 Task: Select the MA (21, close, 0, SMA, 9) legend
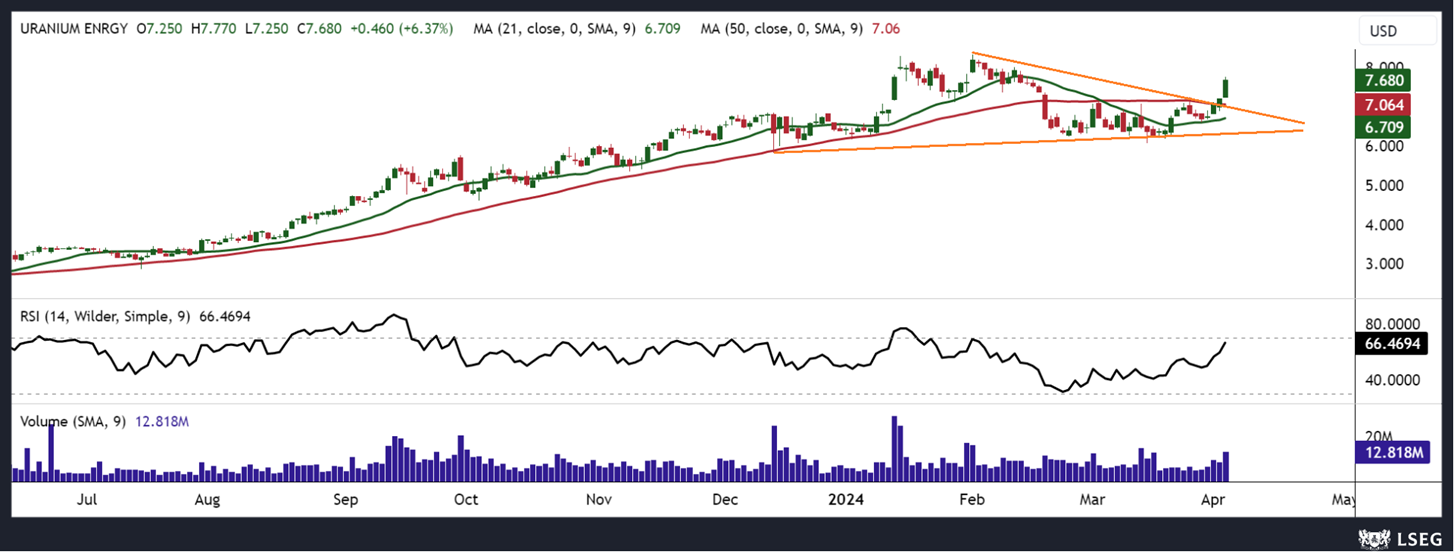tap(557, 30)
